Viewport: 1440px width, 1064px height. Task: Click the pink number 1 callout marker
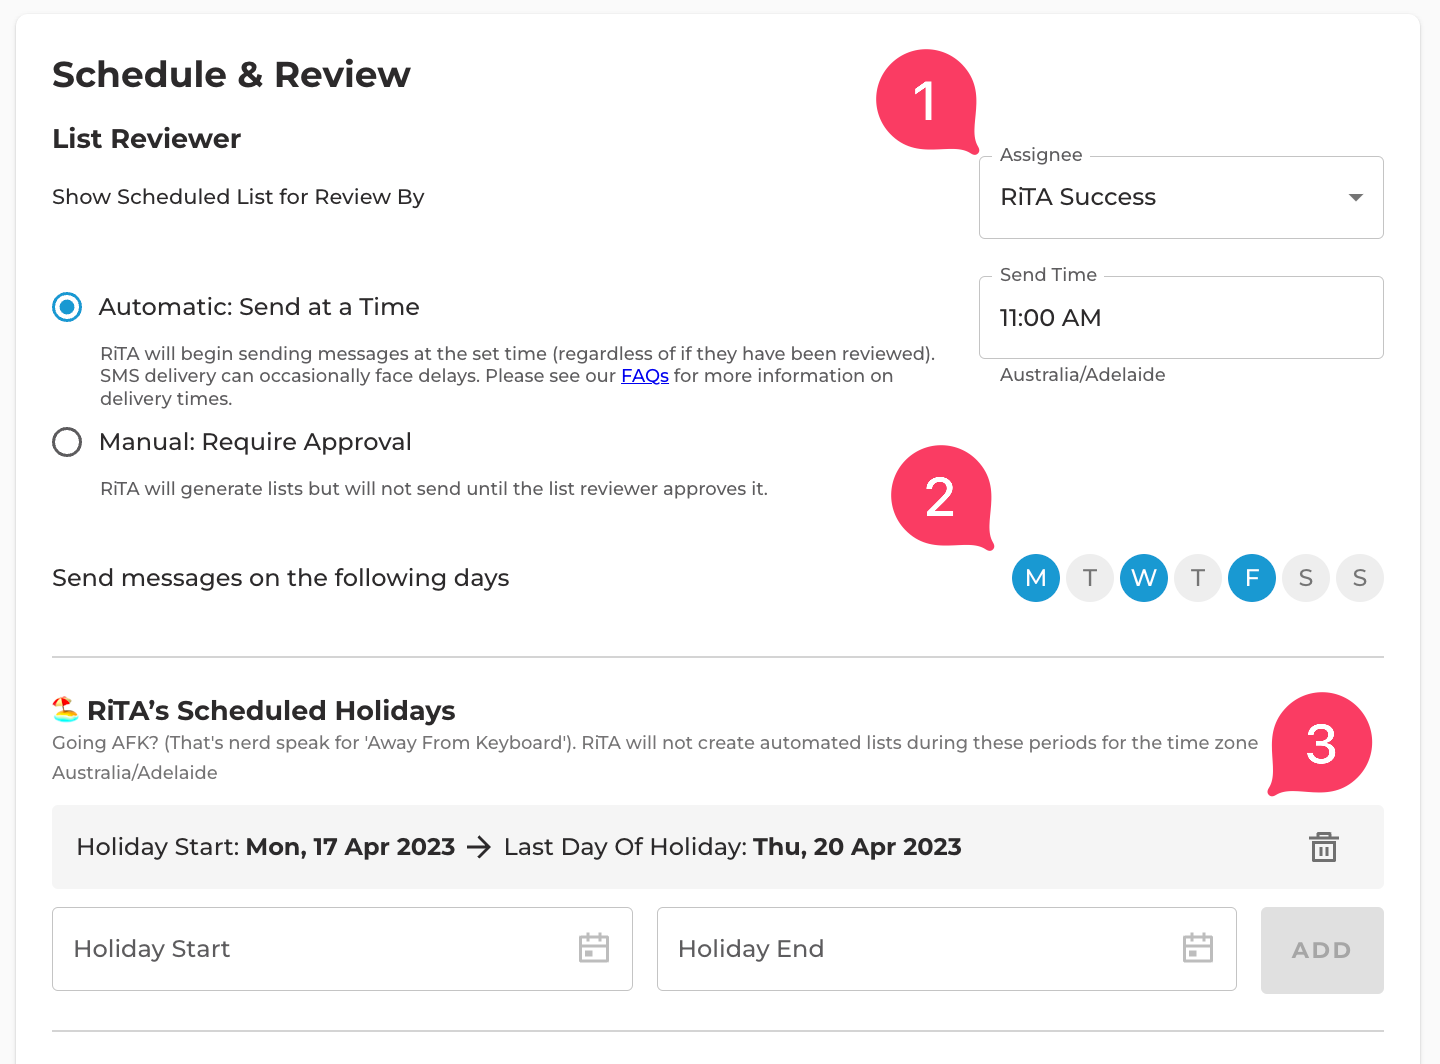point(926,101)
